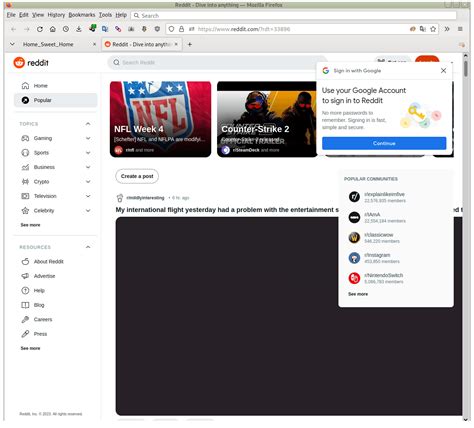This screenshot has width=474, height=428.
Task: Open the Careers link
Action: [x=43, y=319]
